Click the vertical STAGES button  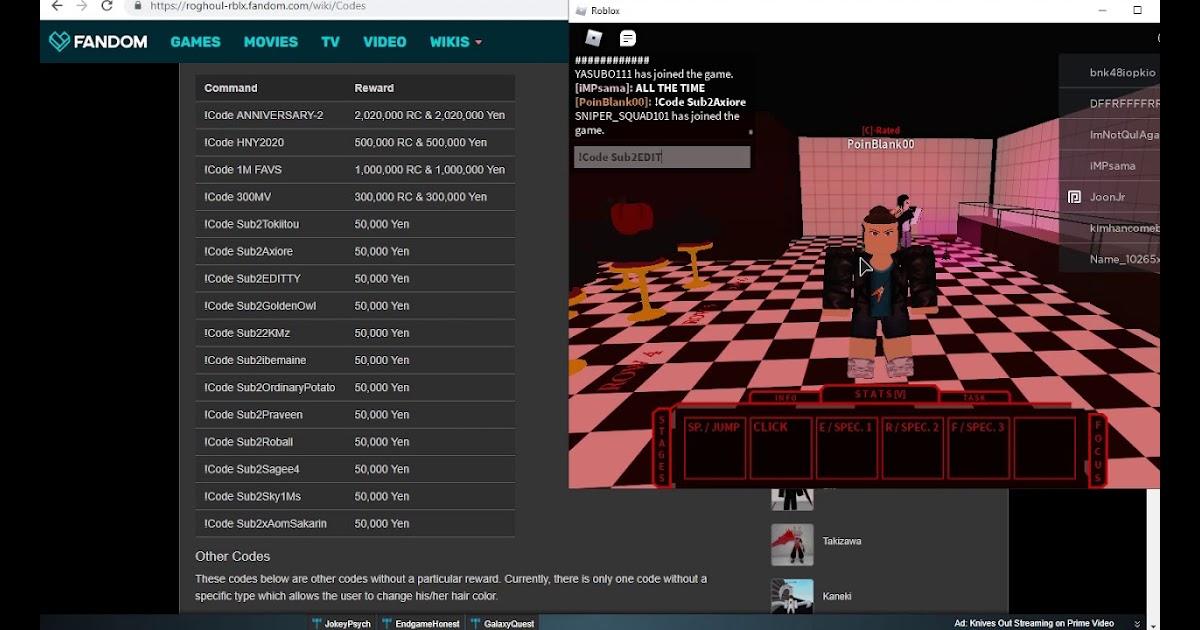pyautogui.click(x=662, y=448)
